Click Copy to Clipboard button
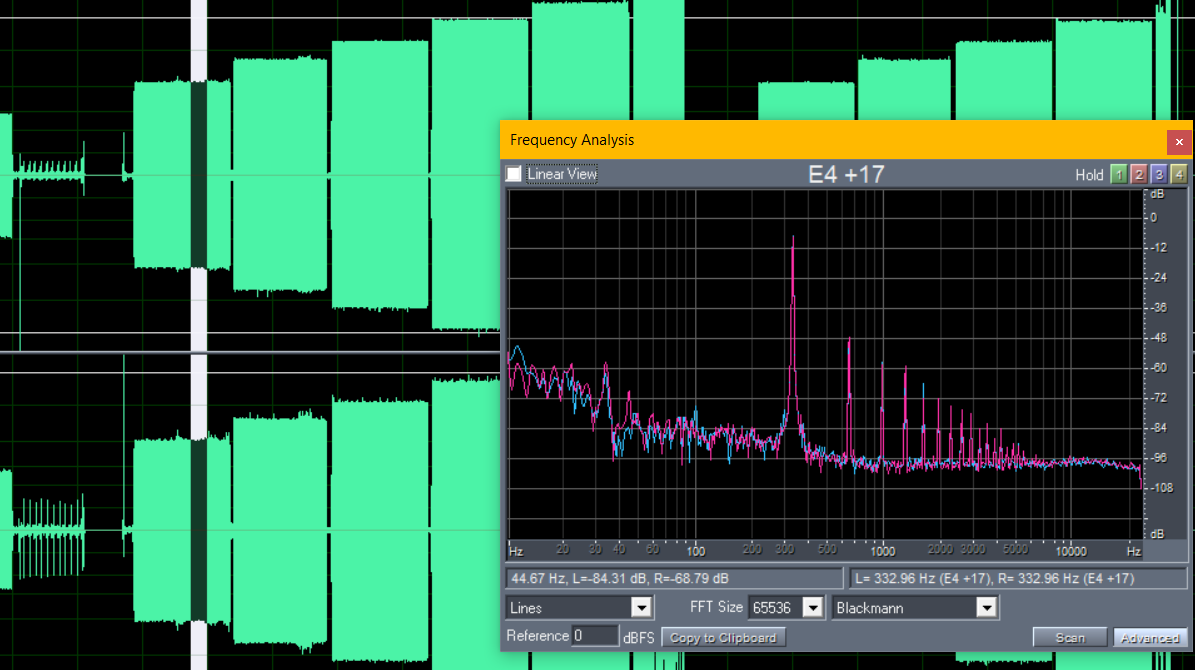The image size is (1195, 670). click(723, 637)
